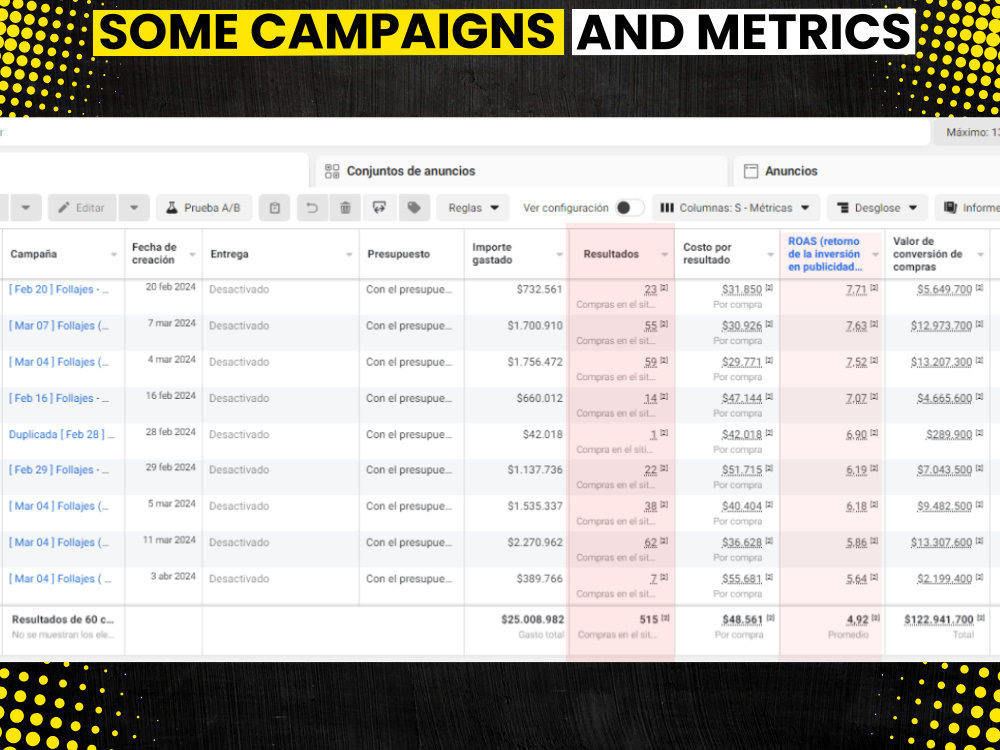Click the trash delete icon
The image size is (1000, 750).
pyautogui.click(x=346, y=208)
